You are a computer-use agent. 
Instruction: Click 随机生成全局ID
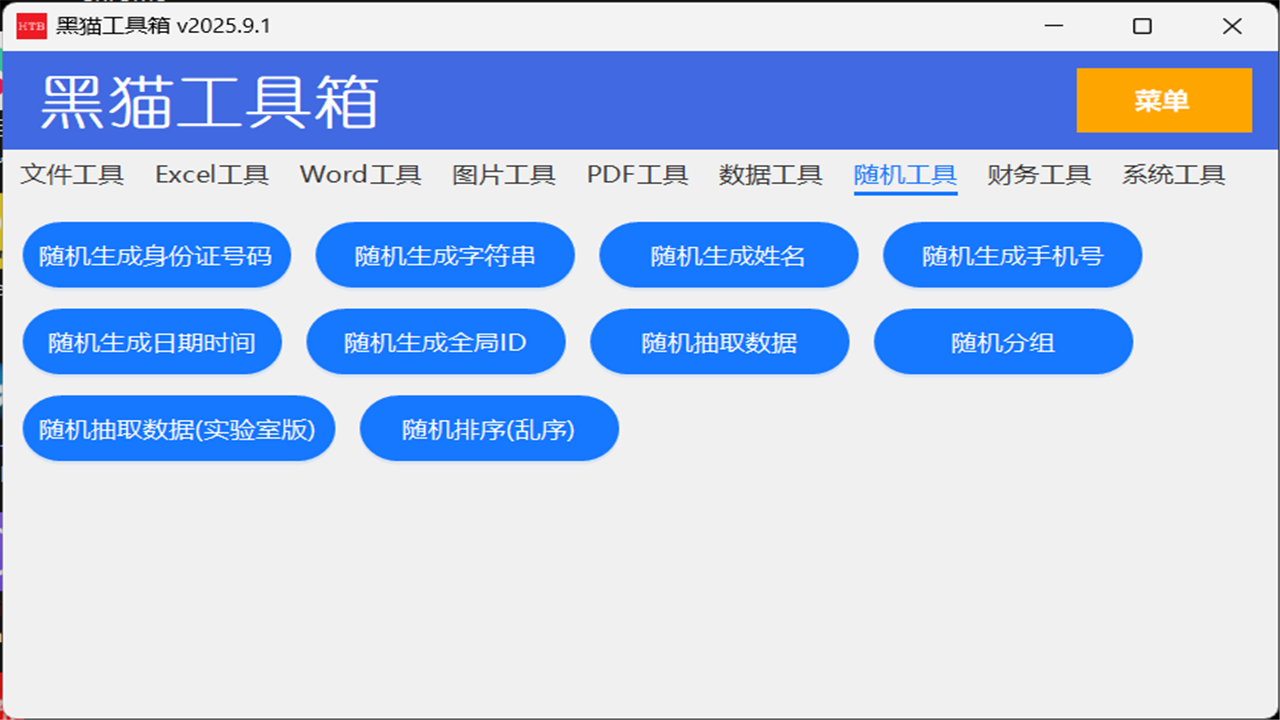point(435,341)
